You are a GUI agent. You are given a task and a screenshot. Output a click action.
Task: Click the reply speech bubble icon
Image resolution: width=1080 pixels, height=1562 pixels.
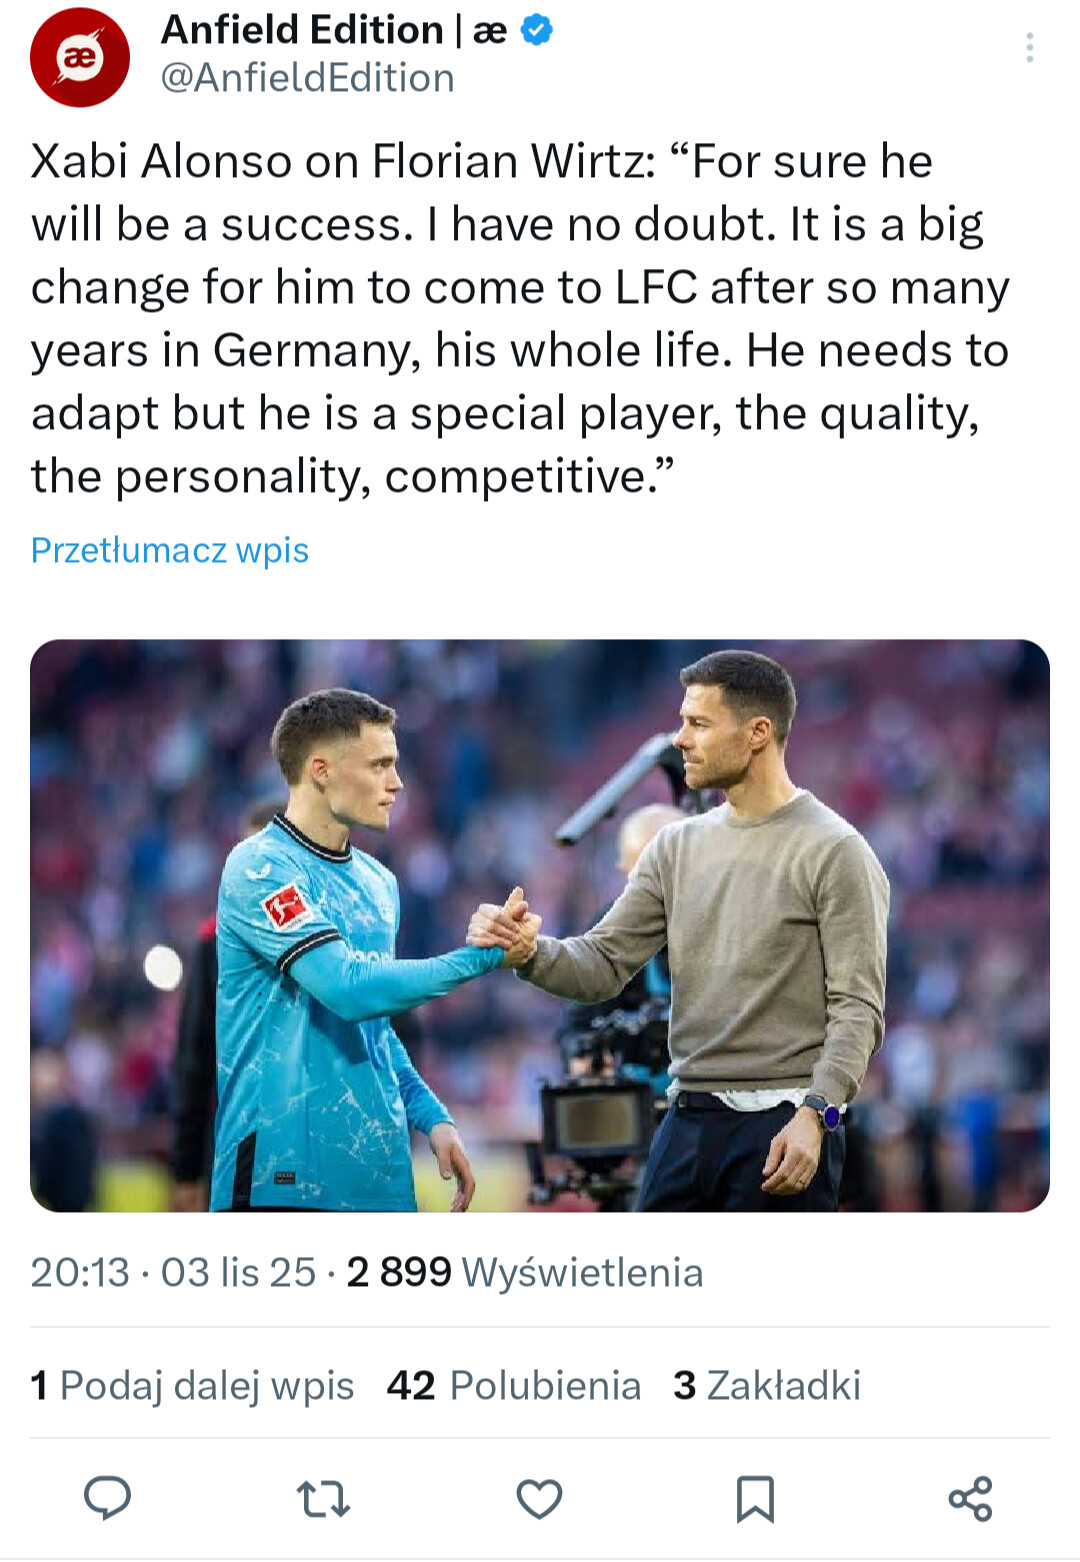107,1498
